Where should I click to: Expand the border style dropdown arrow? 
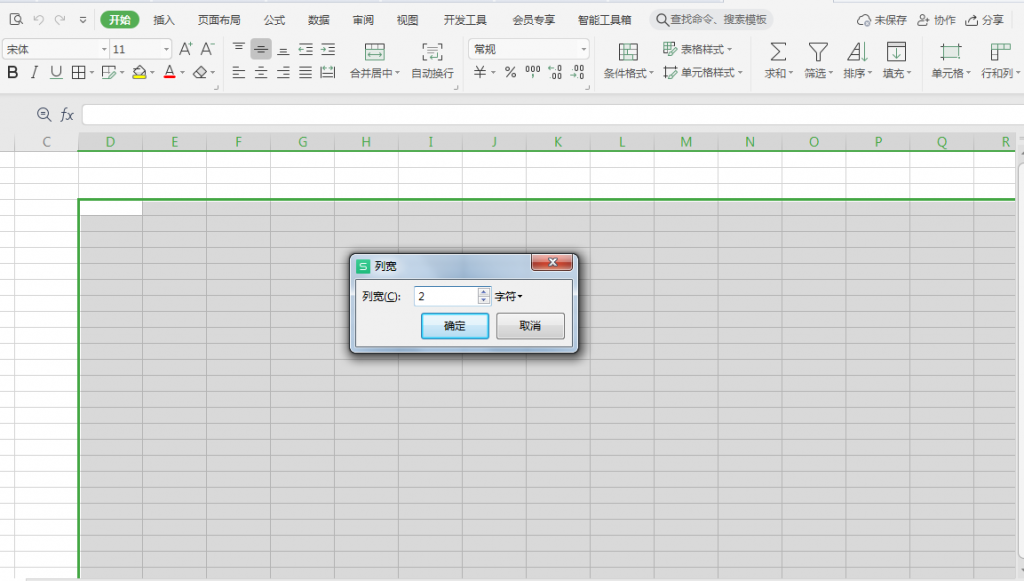(x=91, y=72)
